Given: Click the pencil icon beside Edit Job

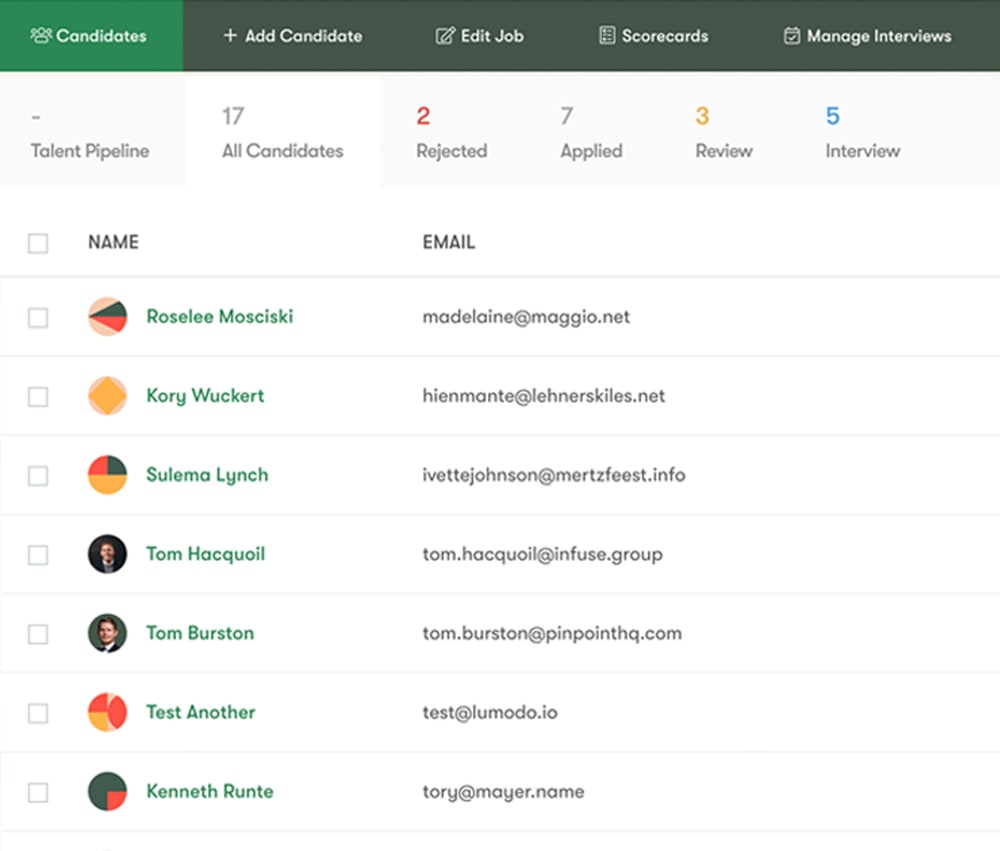Looking at the screenshot, I should coord(445,36).
